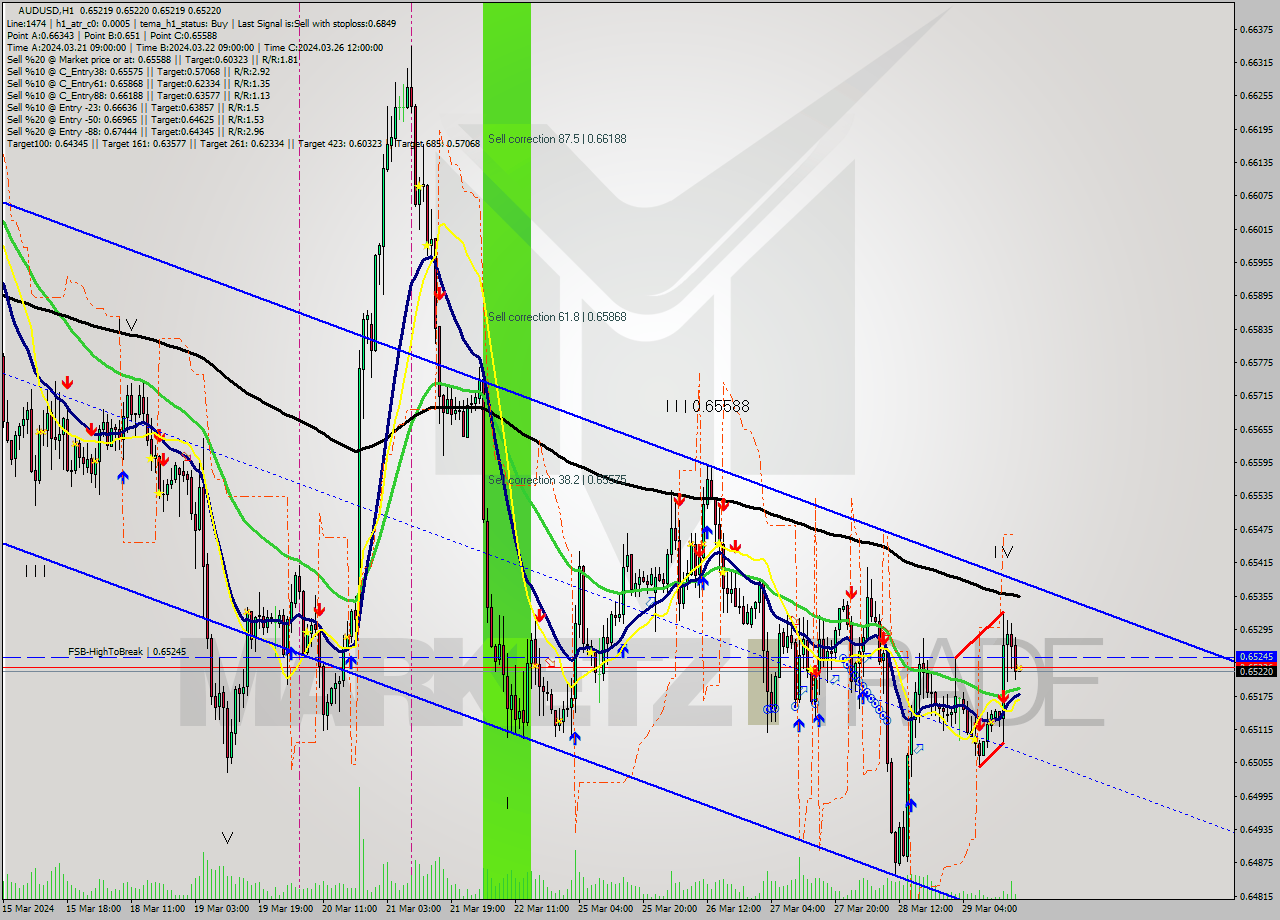1280x920 pixels.
Task: Click the '15 Mar 2024' date label
Action: (29, 909)
